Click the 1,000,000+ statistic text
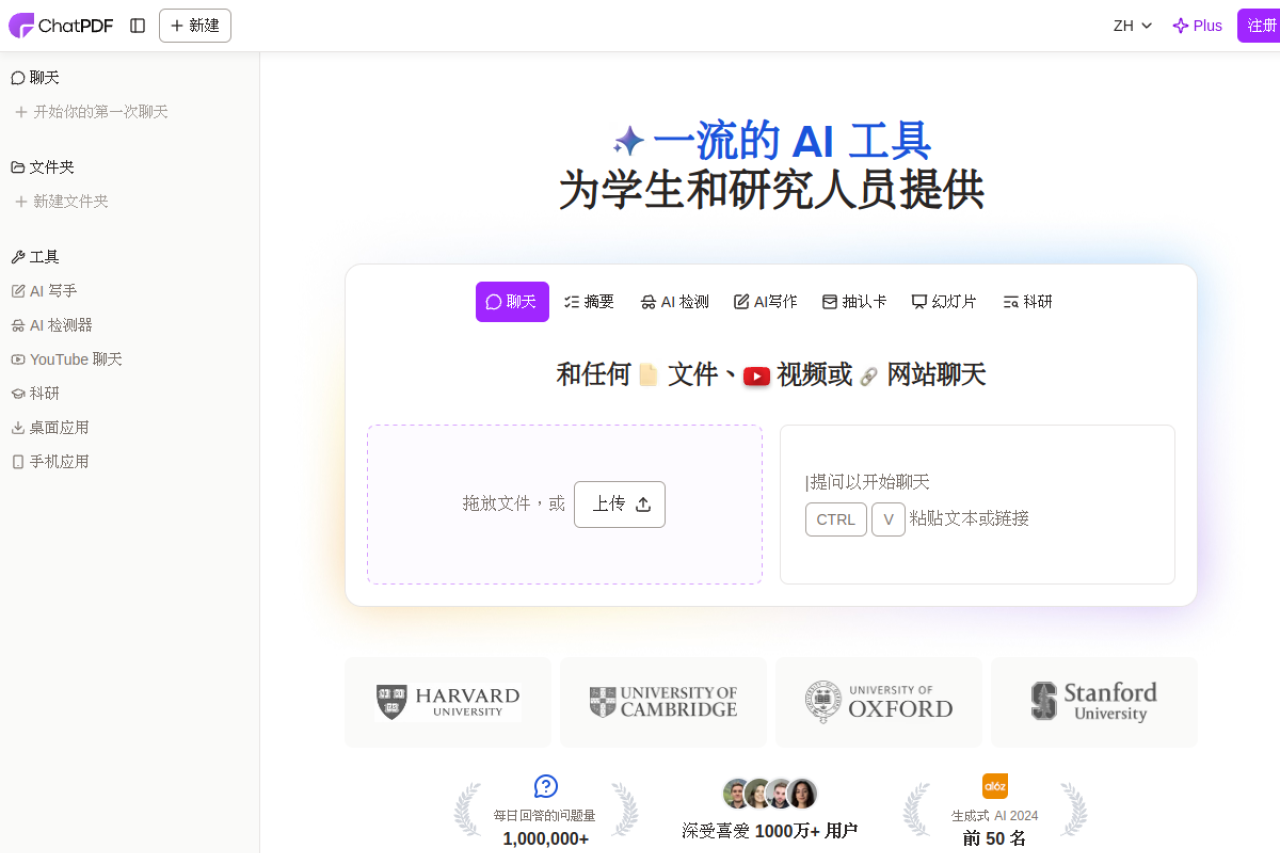Screen dimensions: 1280x853 tap(546, 838)
